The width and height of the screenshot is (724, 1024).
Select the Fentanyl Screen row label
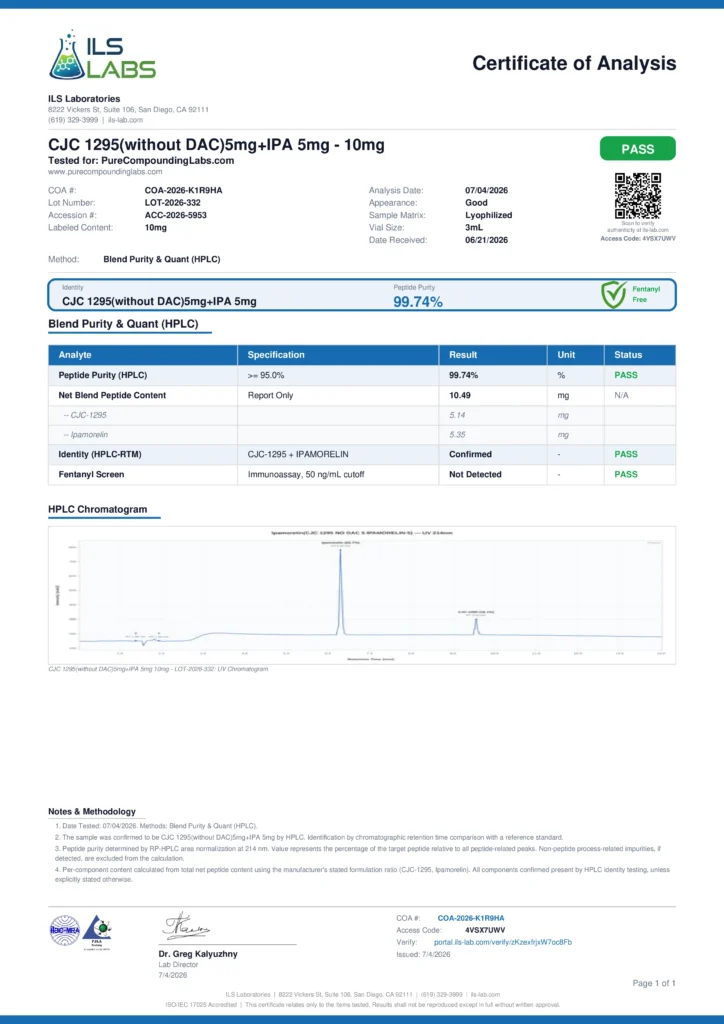click(x=91, y=474)
